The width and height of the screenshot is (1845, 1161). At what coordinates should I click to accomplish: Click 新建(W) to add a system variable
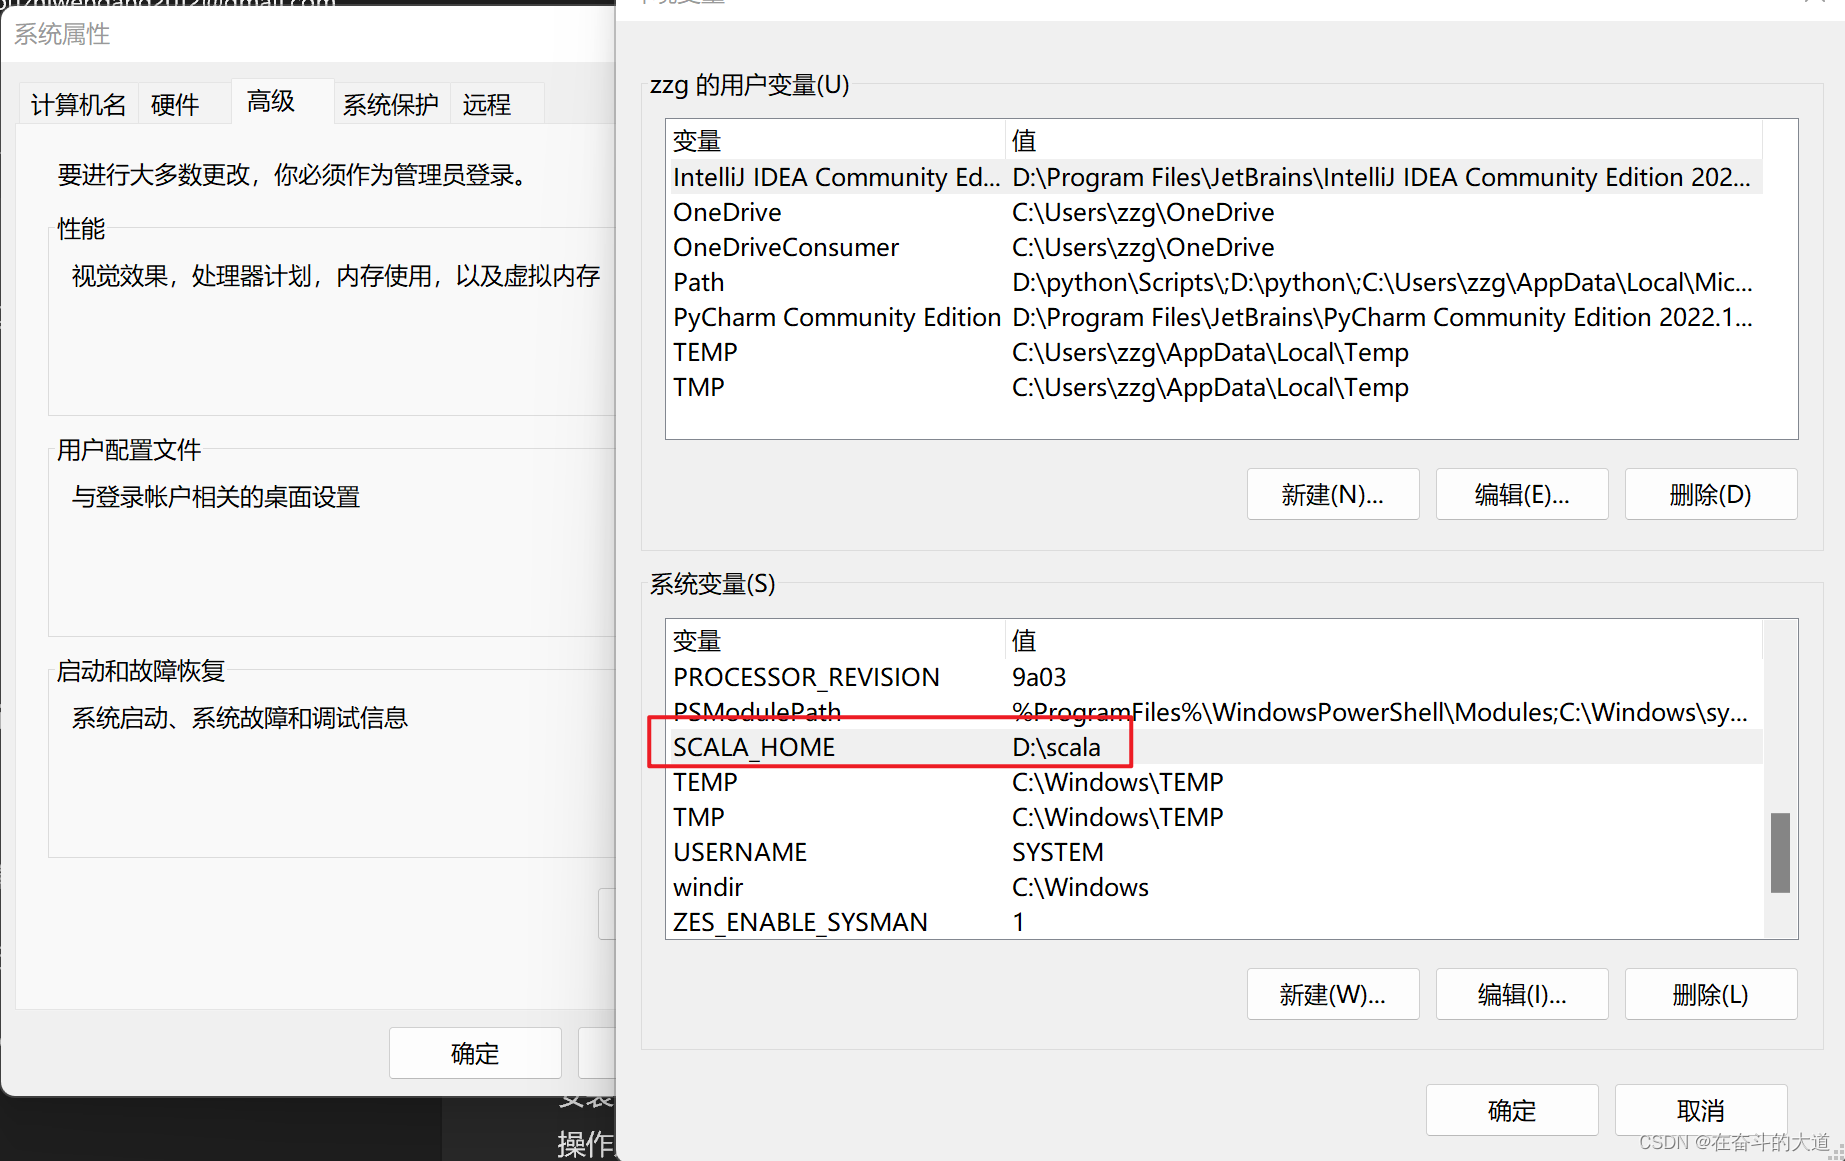pyautogui.click(x=1332, y=993)
